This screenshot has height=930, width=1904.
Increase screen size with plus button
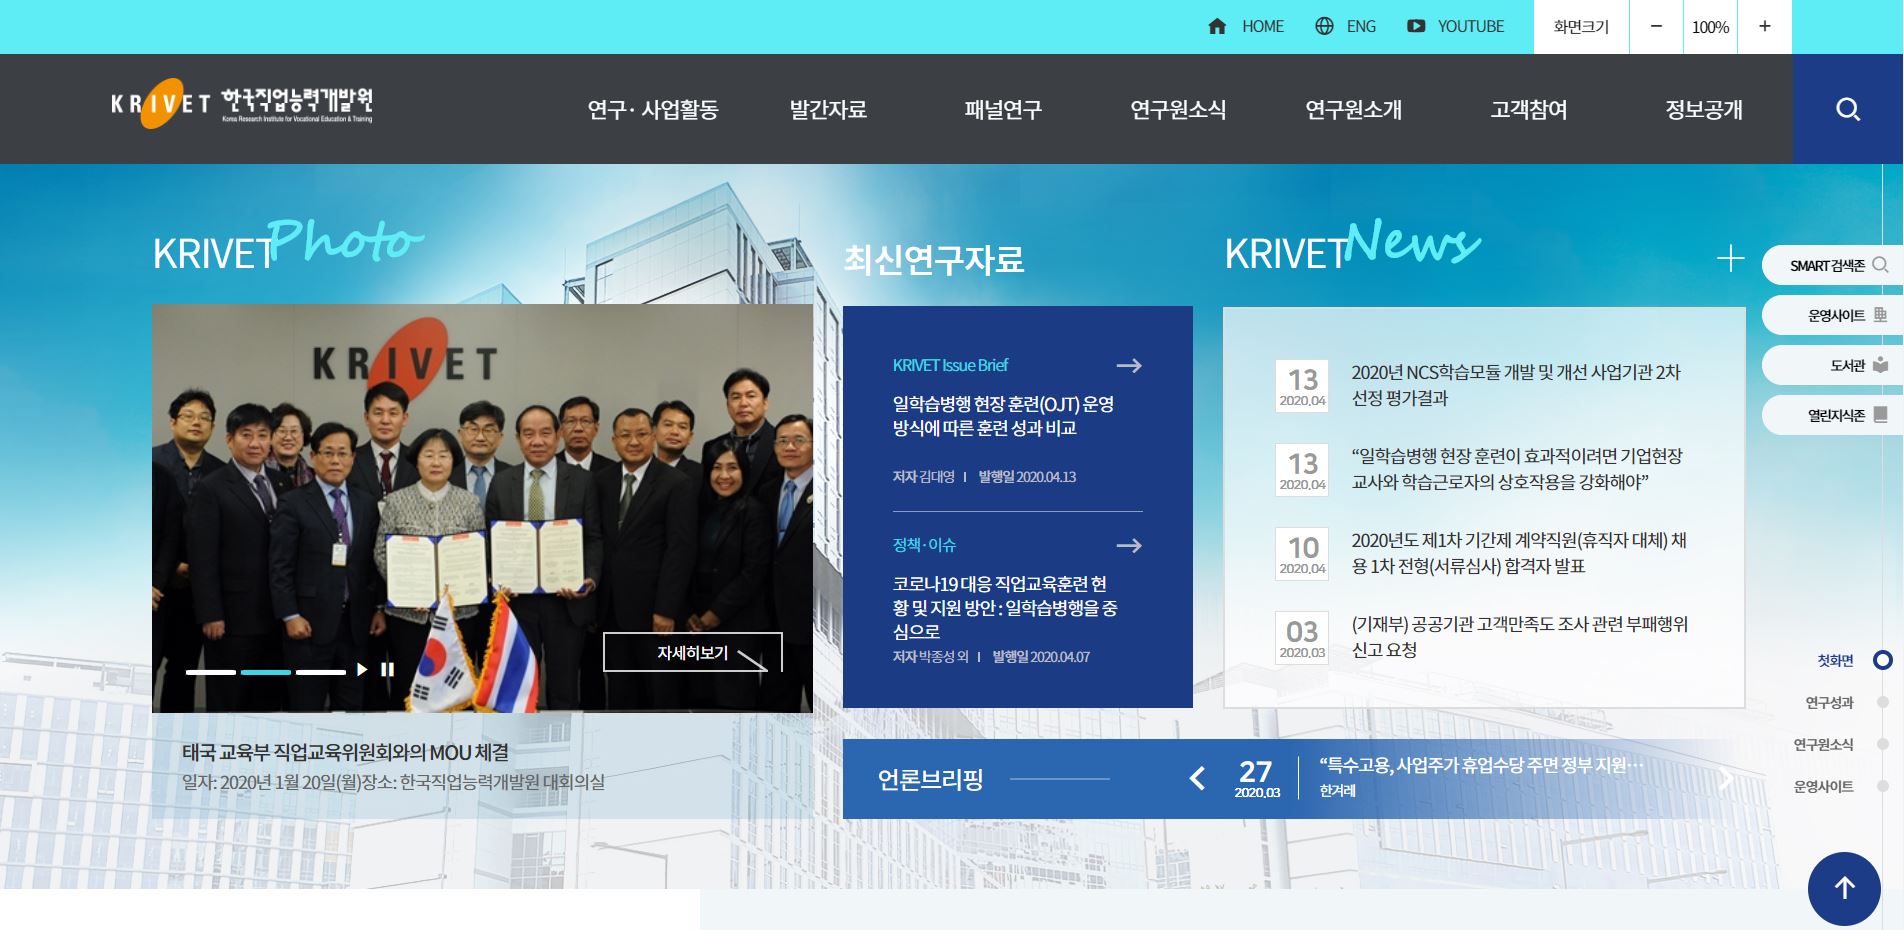(1764, 27)
